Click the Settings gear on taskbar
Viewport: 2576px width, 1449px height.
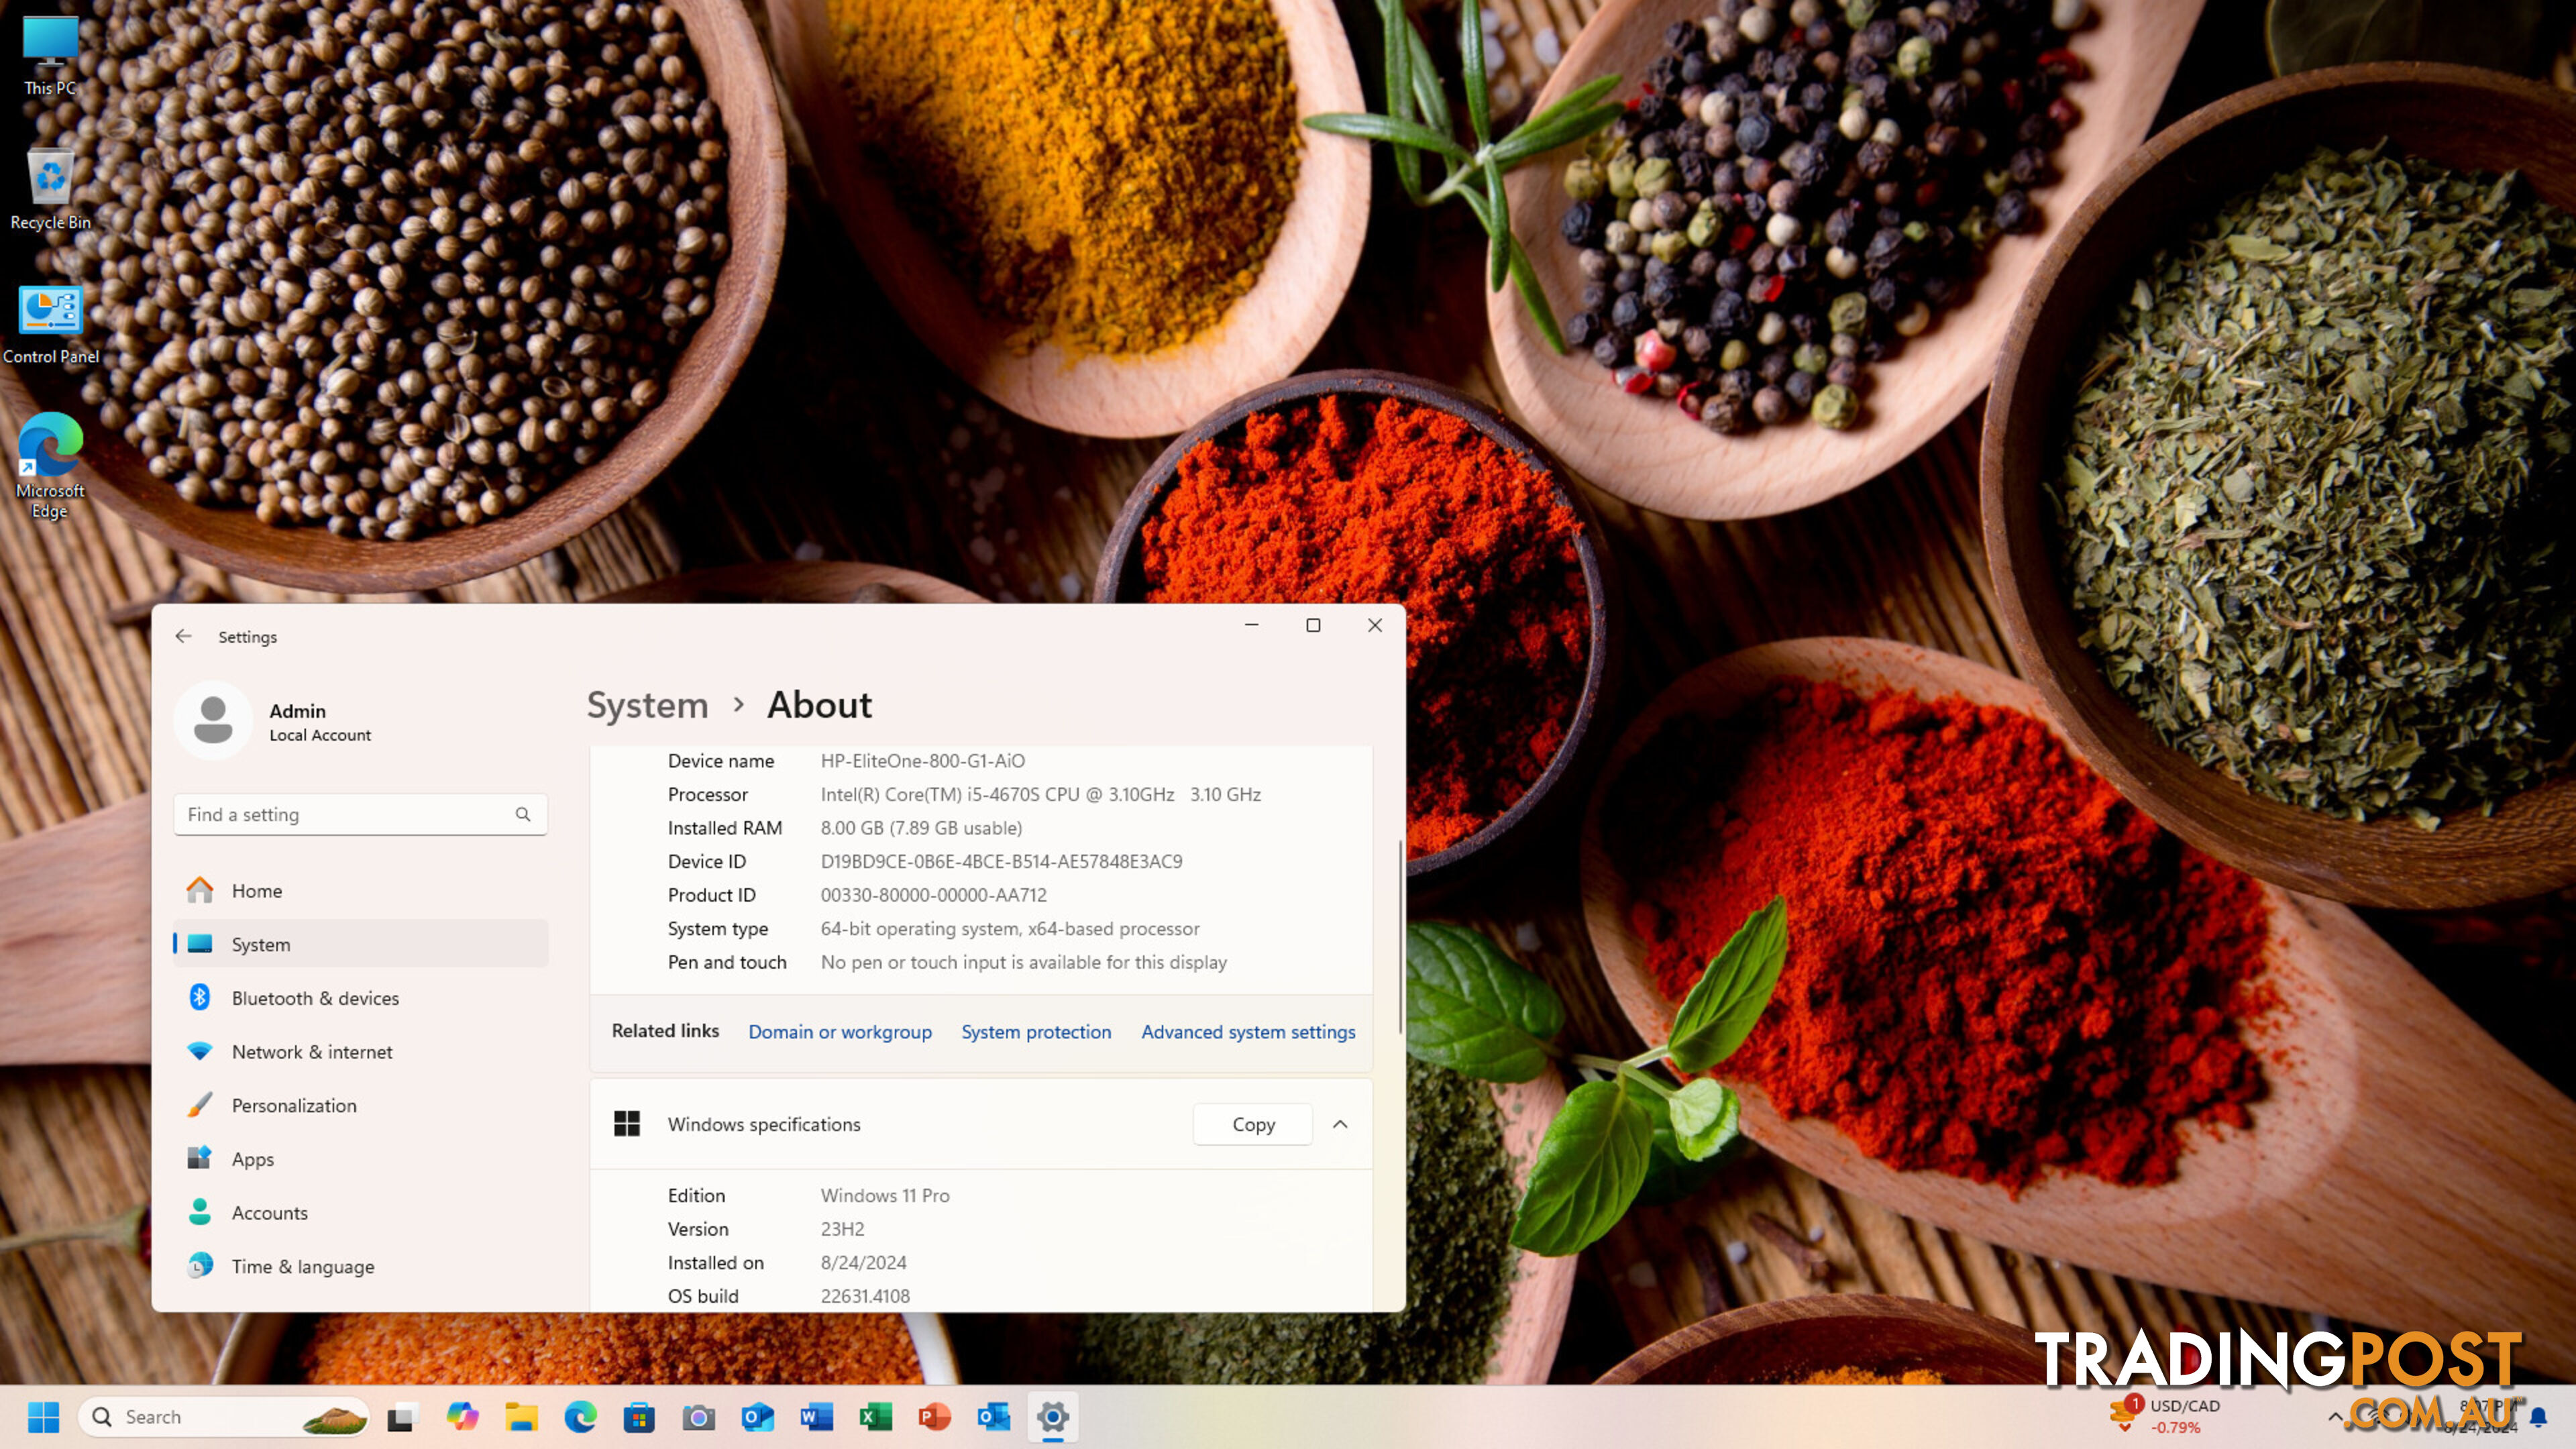[1052, 1416]
